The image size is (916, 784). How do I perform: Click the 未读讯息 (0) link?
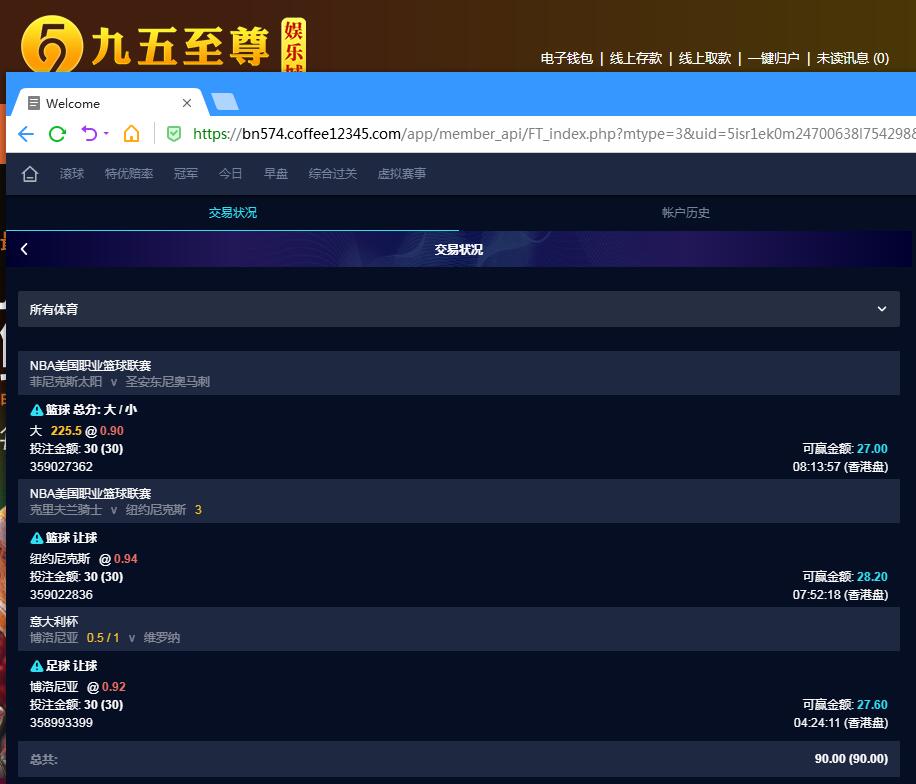pyautogui.click(x=852, y=59)
